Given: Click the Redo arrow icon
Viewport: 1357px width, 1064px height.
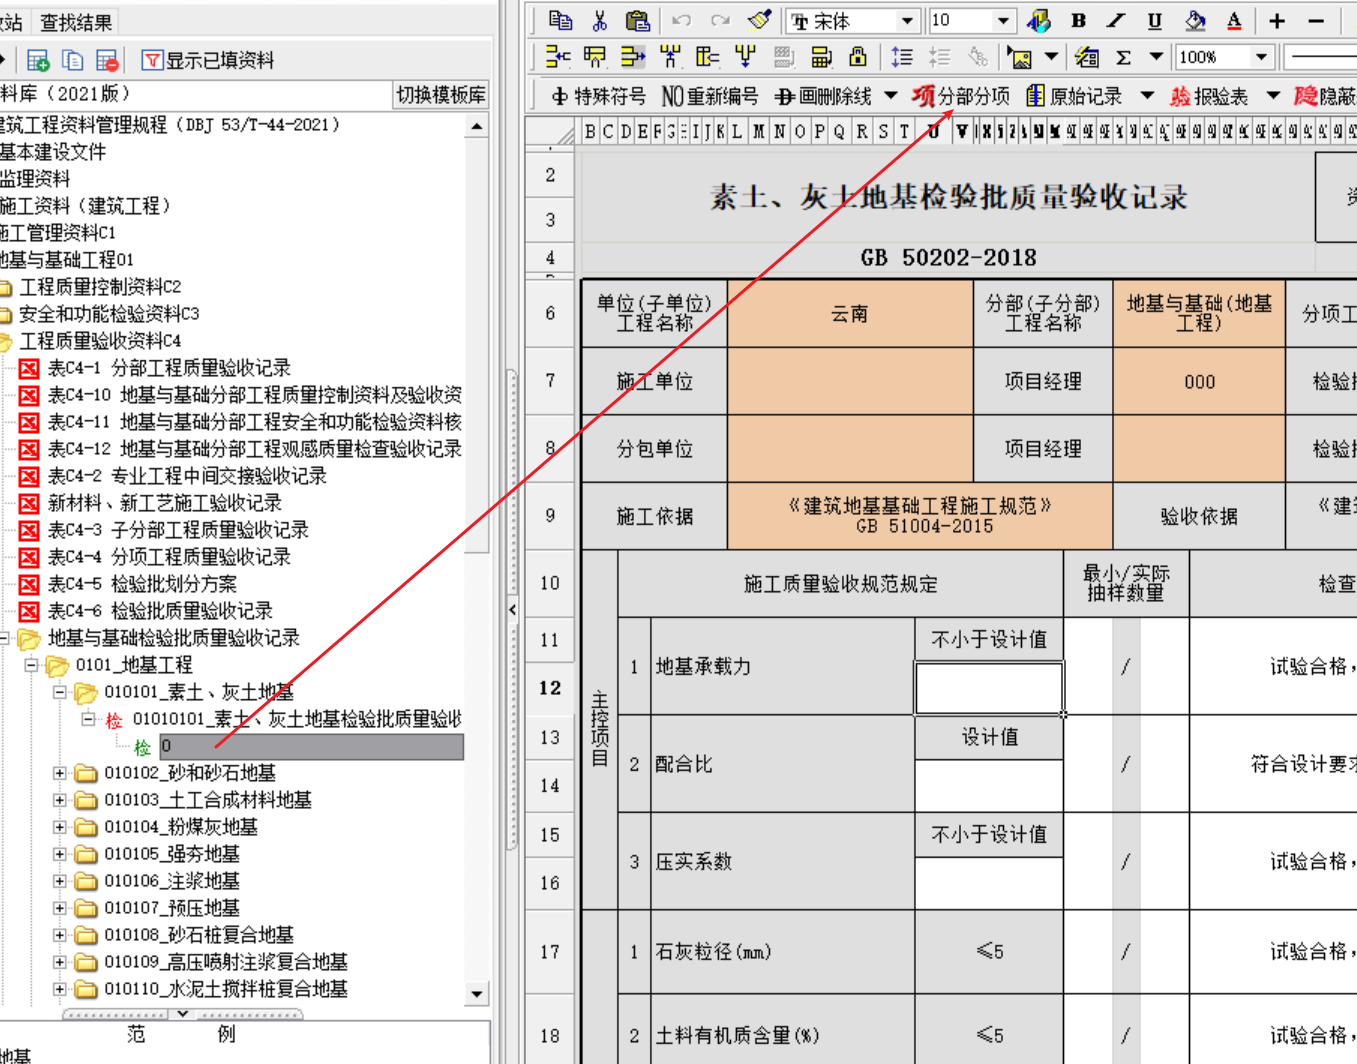Looking at the screenshot, I should tap(720, 20).
